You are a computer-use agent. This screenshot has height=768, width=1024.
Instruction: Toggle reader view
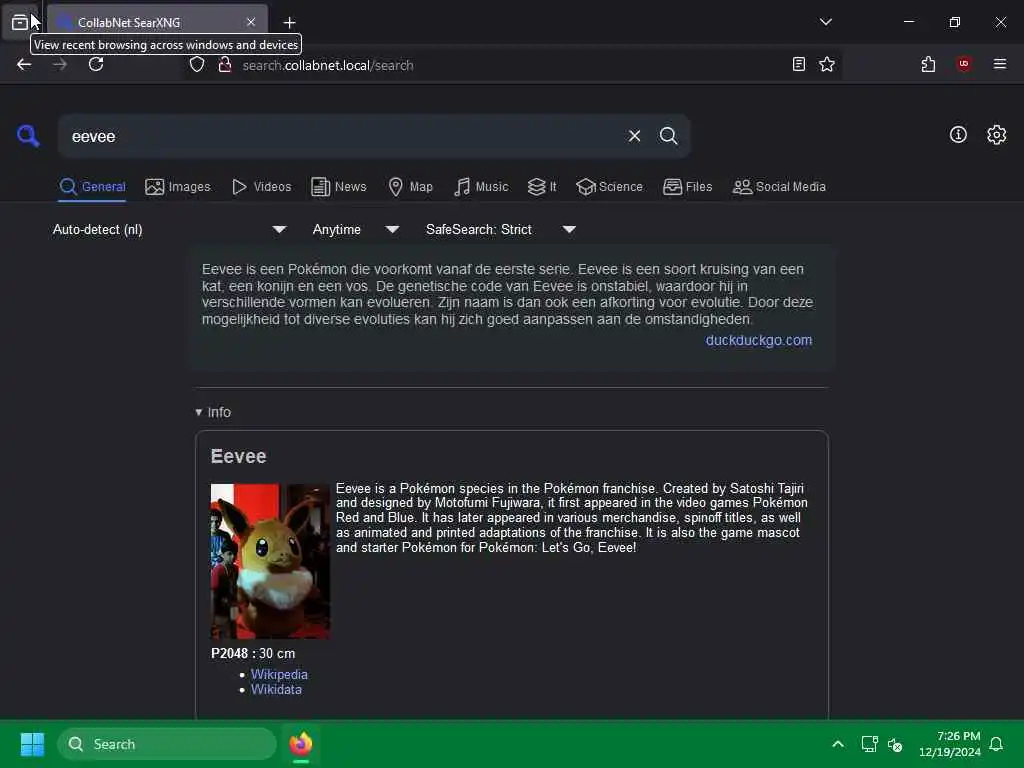click(798, 65)
